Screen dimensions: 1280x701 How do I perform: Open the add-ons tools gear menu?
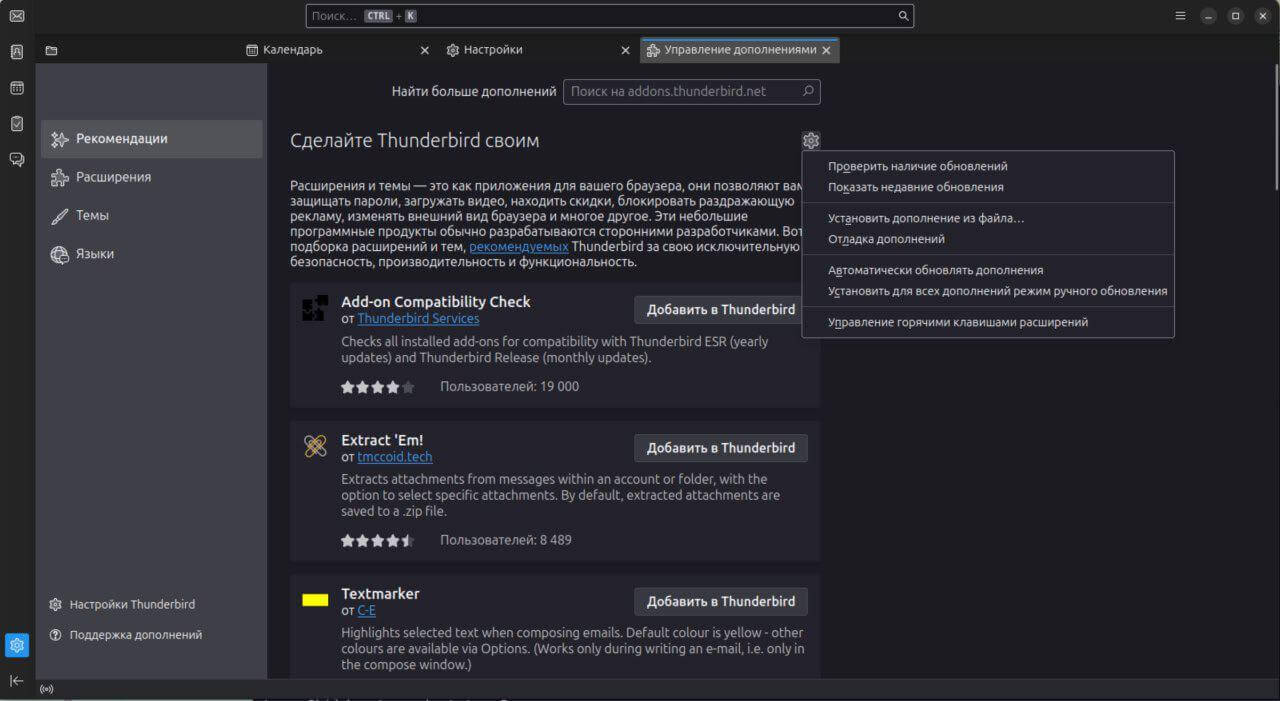tap(810, 141)
